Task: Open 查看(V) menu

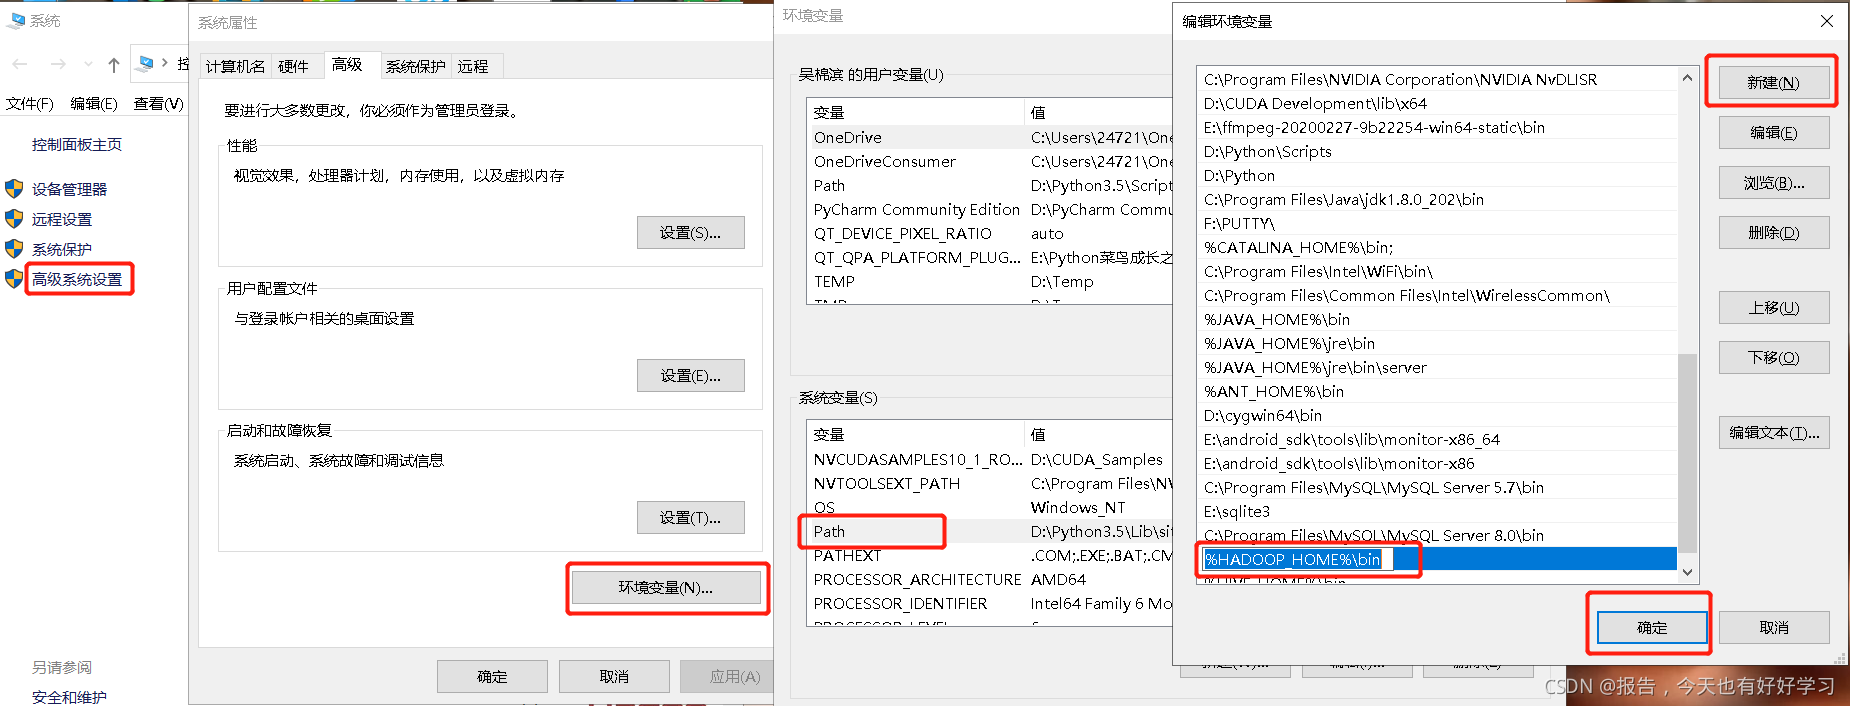Action: click(x=158, y=103)
